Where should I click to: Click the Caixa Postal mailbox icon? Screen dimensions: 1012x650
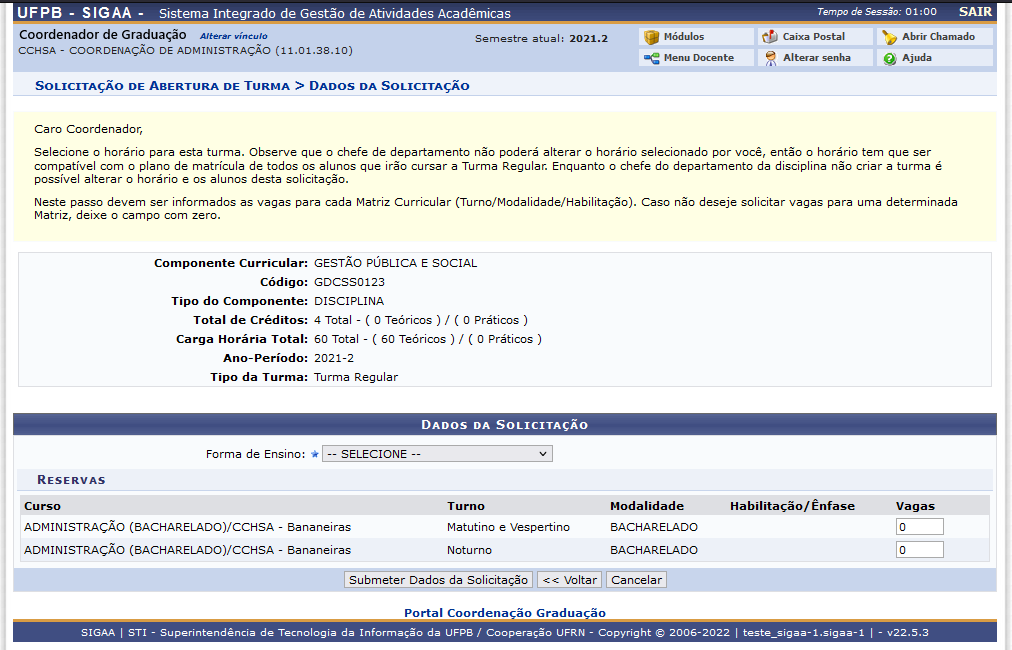pyautogui.click(x=769, y=37)
